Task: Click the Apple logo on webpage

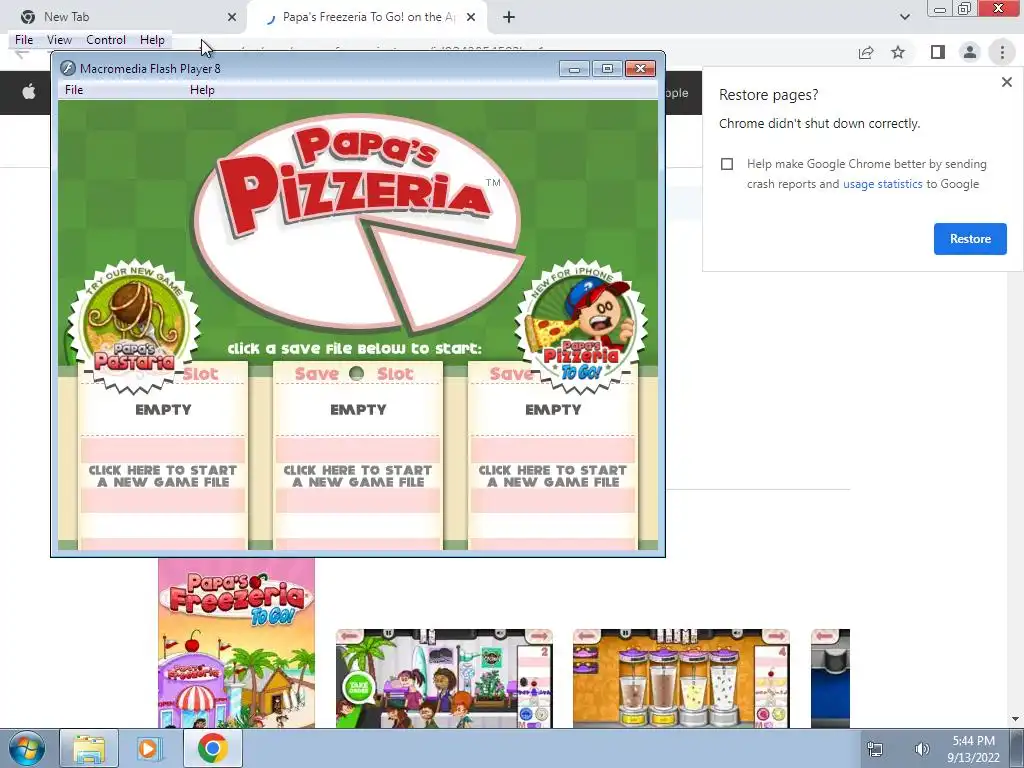Action: tap(29, 92)
